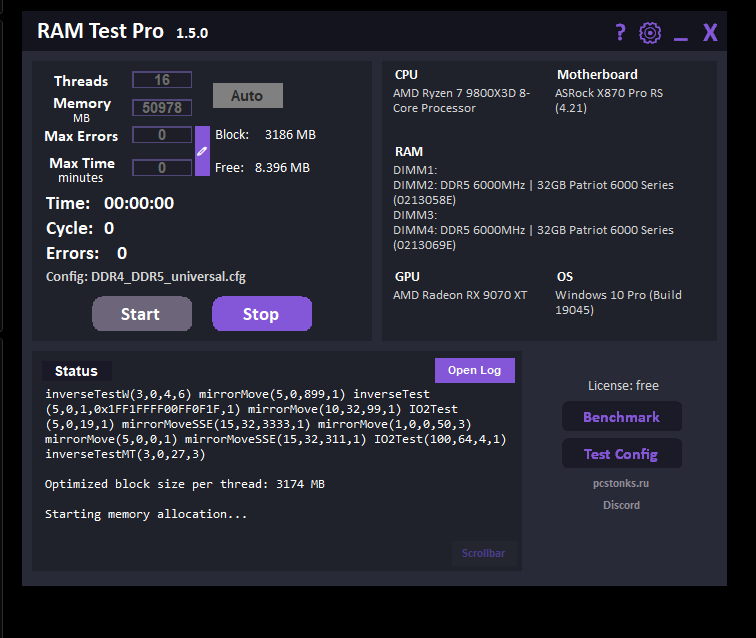Viewport: 756px width, 638px height.
Task: Click the inverseTestMT(3,0,27,3) log line
Action: tap(125, 454)
